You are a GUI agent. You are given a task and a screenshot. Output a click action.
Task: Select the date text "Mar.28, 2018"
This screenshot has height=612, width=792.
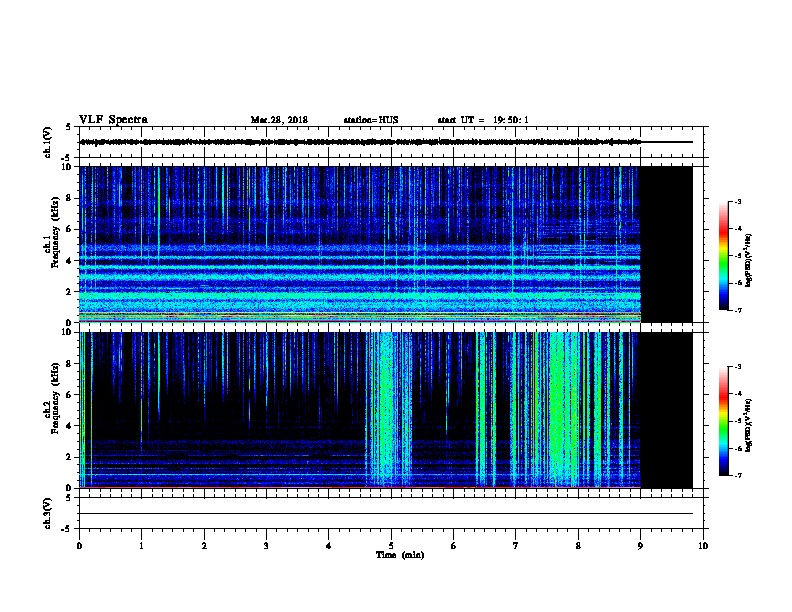pos(279,120)
